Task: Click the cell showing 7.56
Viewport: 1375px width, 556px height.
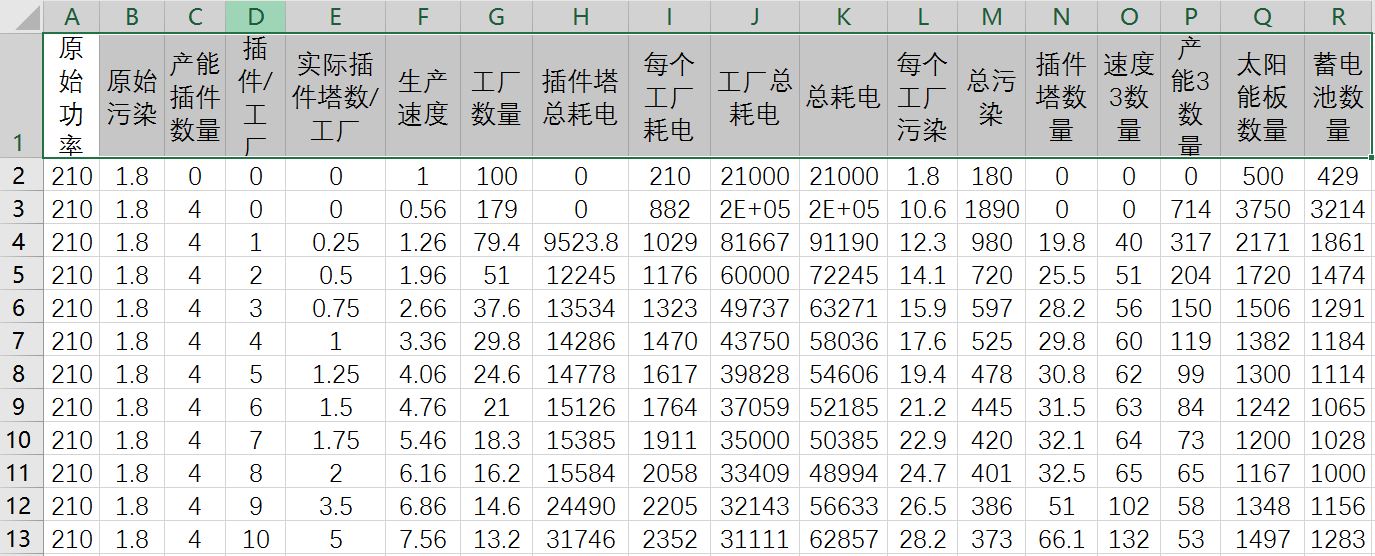Action: [423, 539]
